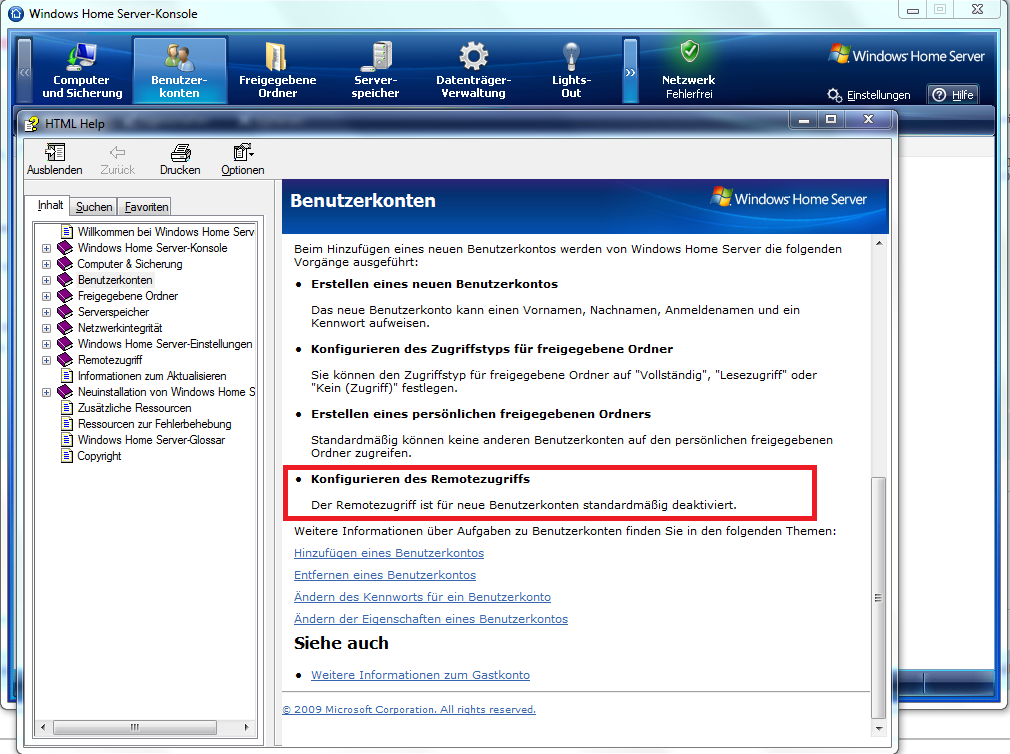Open the Zusätzliche Ressourcen page icon

click(67, 408)
